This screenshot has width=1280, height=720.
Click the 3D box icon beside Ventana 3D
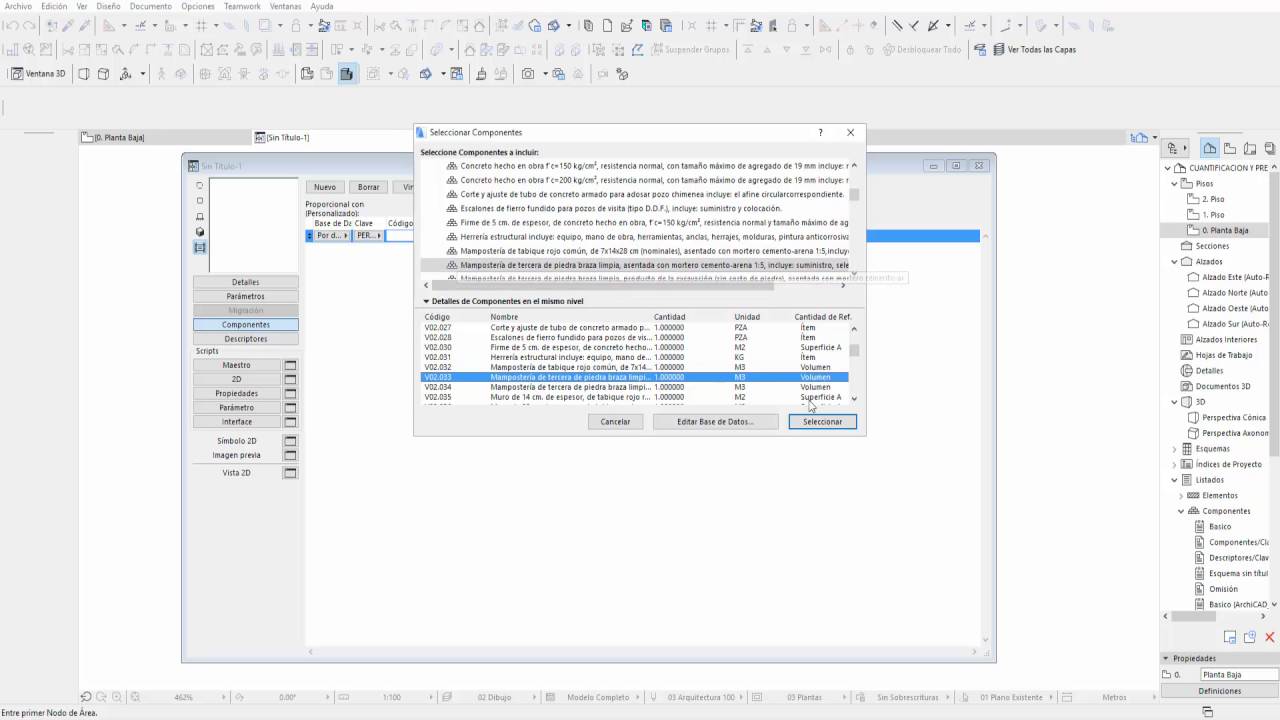tap(103, 73)
